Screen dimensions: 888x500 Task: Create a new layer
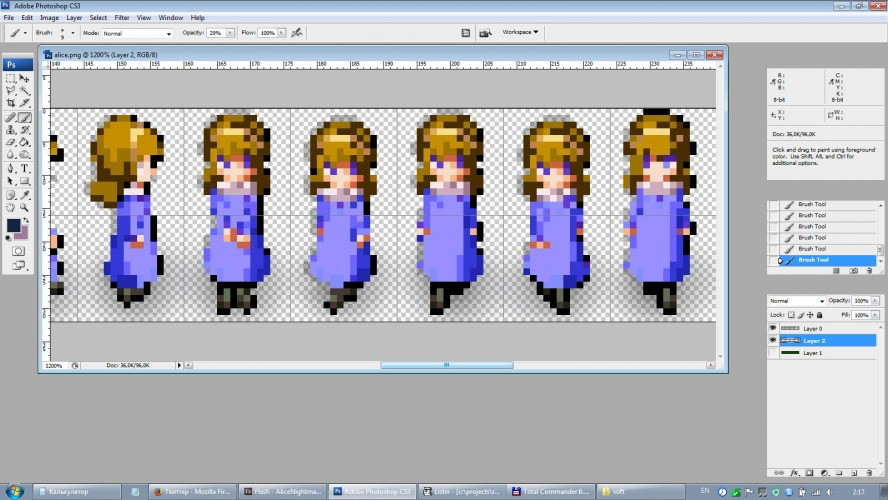[x=853, y=473]
